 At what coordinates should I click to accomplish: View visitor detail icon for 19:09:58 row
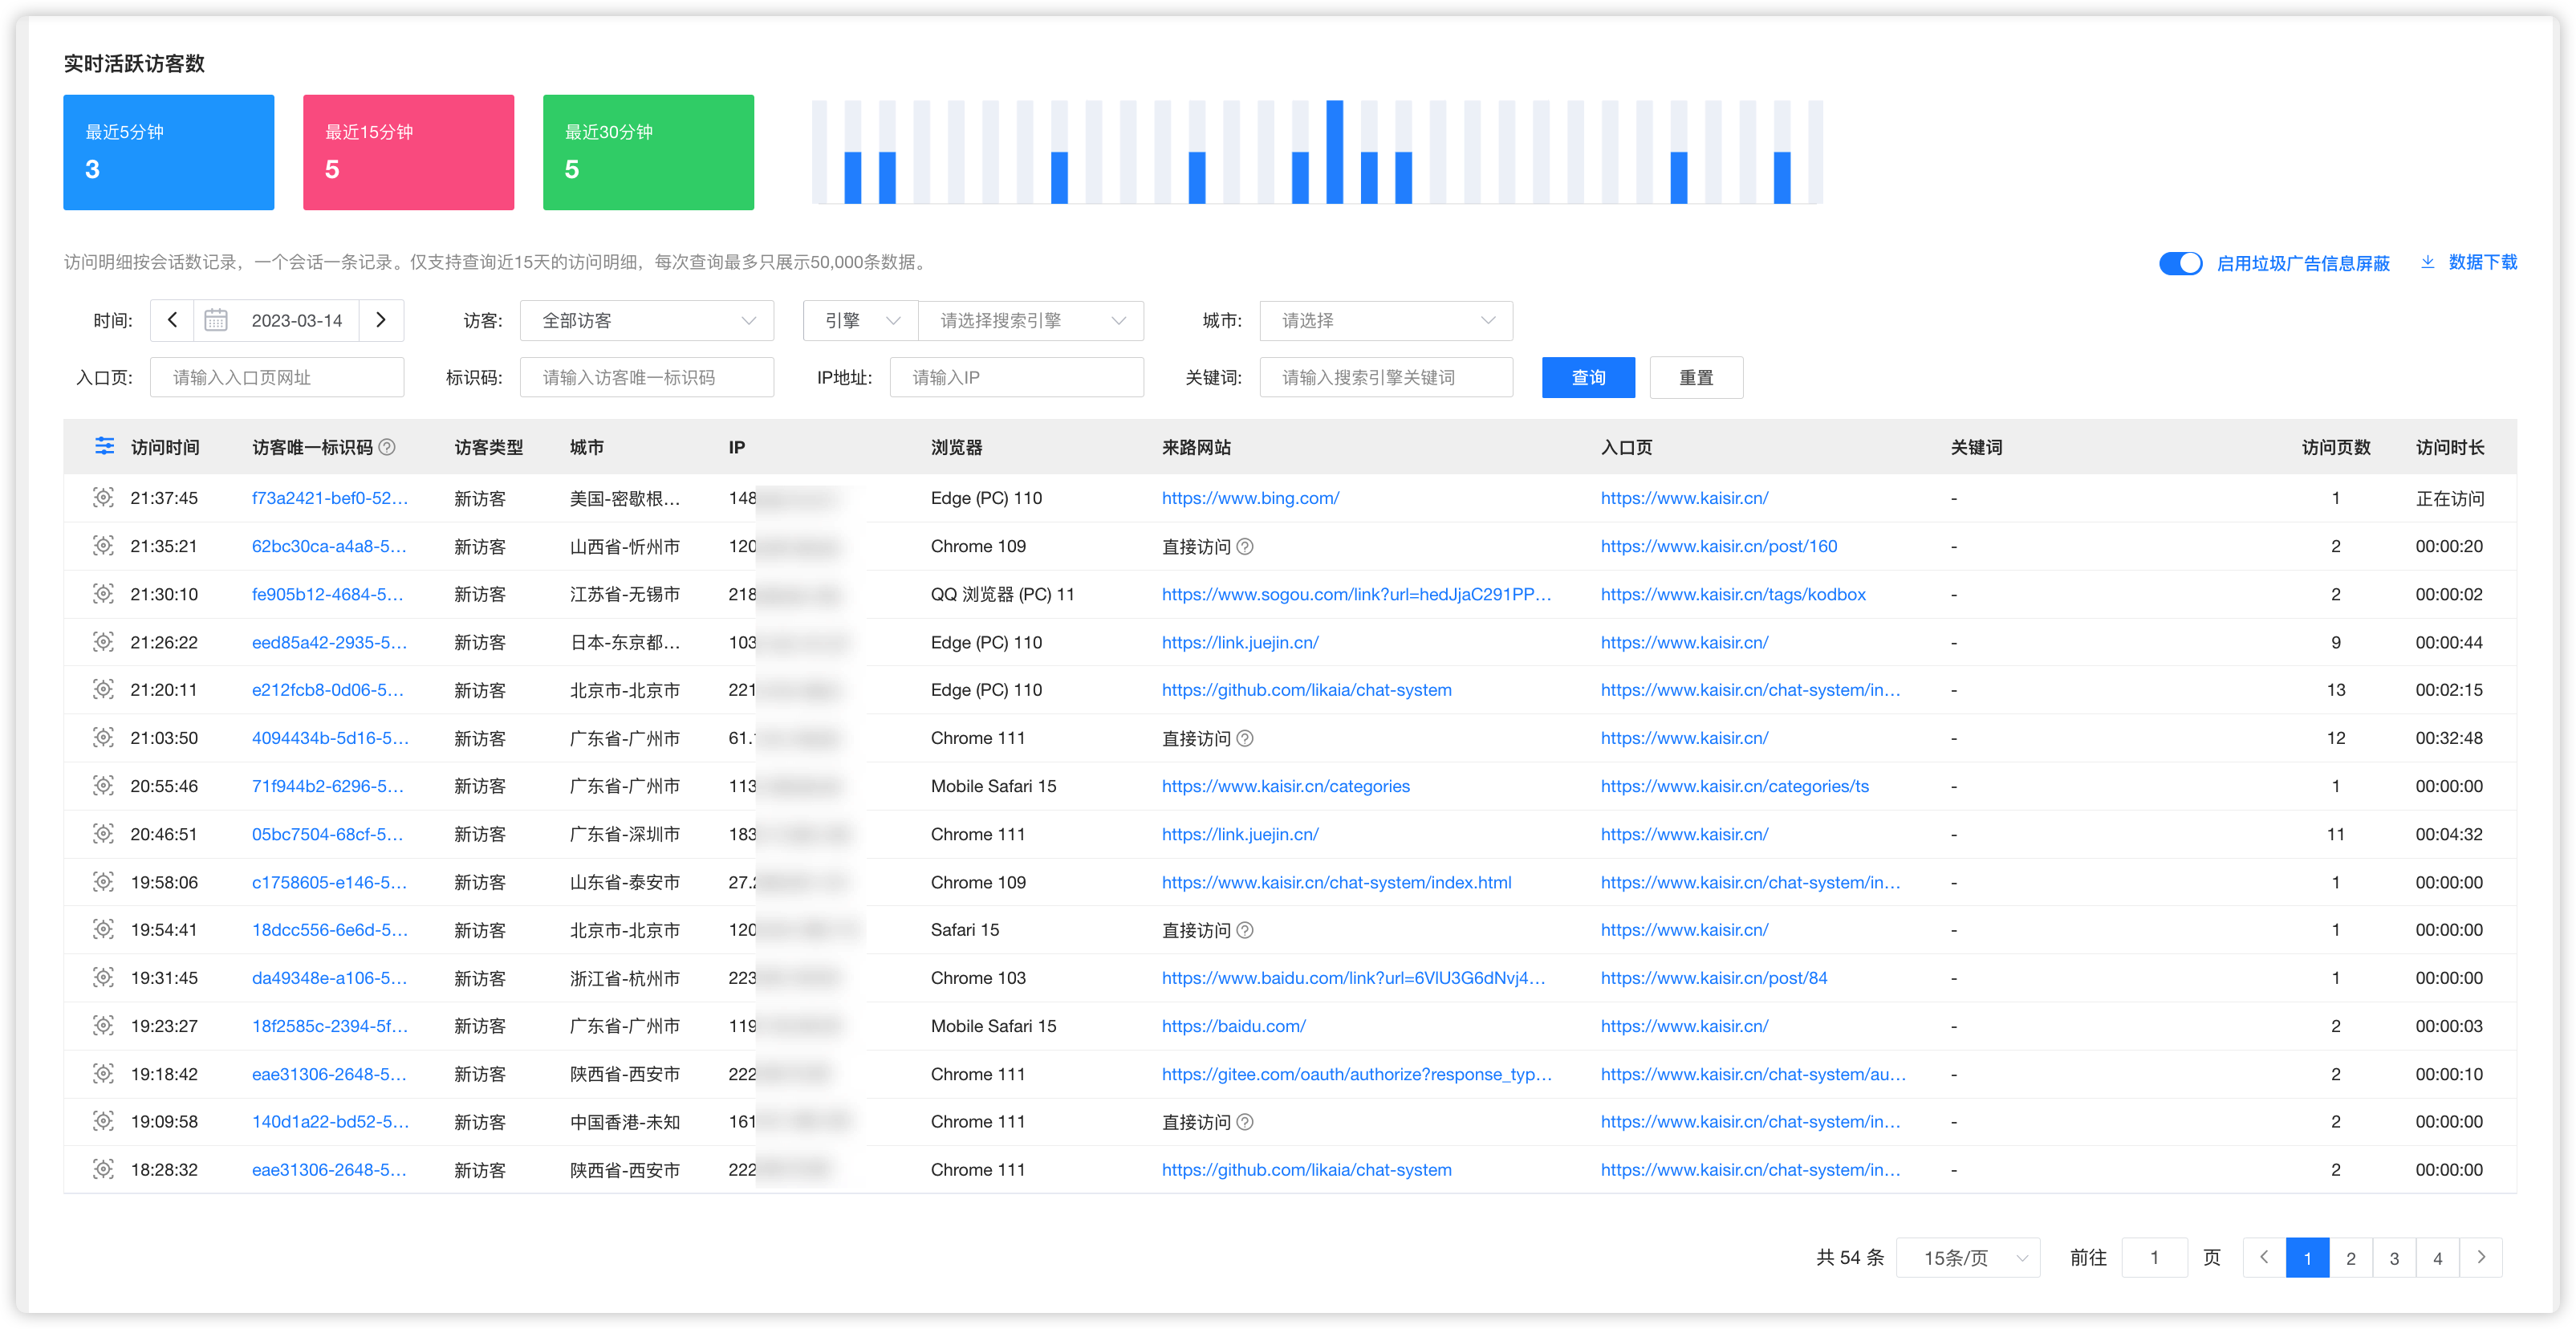(103, 1121)
